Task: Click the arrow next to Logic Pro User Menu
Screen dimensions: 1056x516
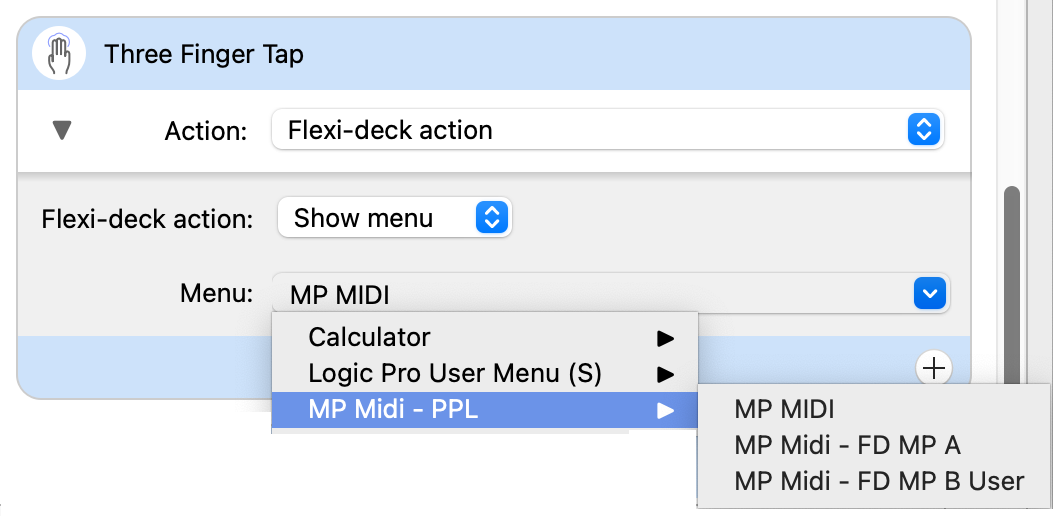Action: [665, 375]
